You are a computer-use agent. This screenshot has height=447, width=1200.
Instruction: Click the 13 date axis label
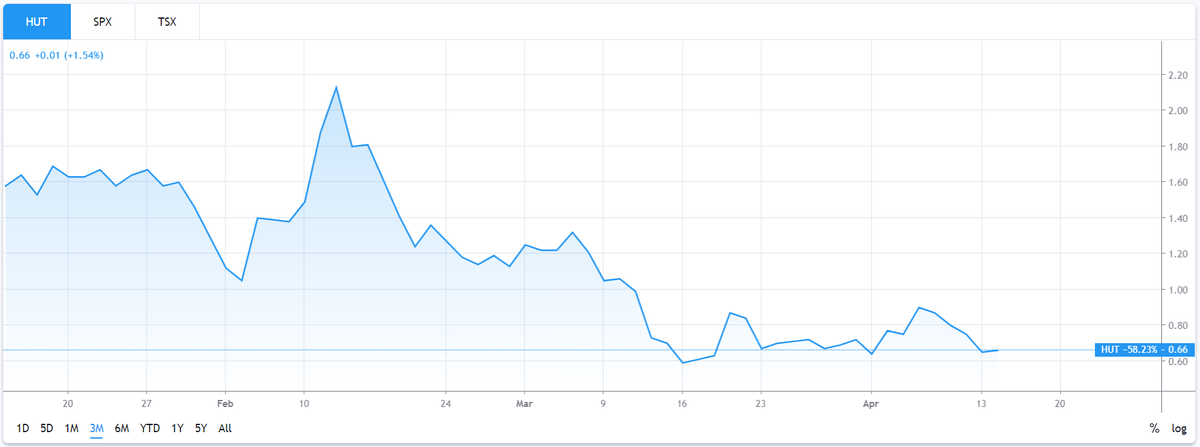pos(981,403)
